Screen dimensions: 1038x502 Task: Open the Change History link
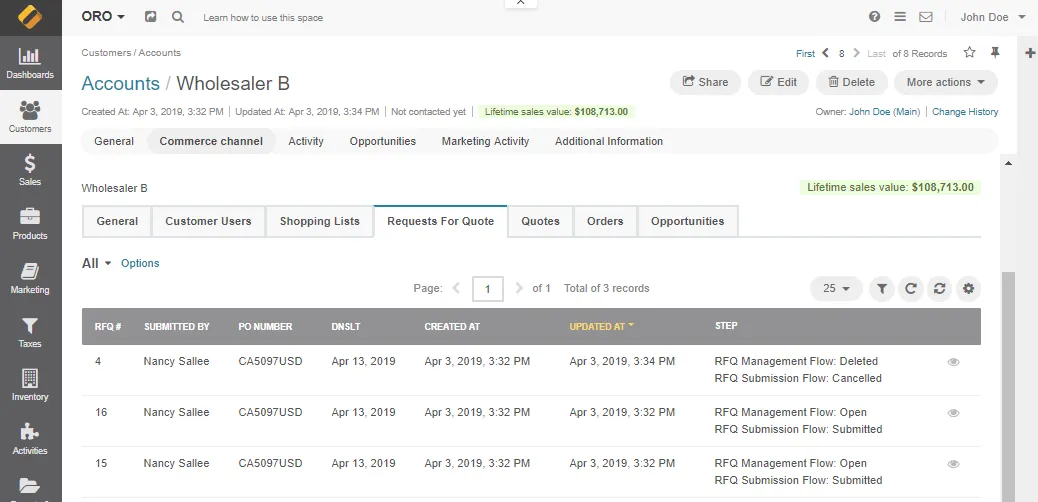965,112
